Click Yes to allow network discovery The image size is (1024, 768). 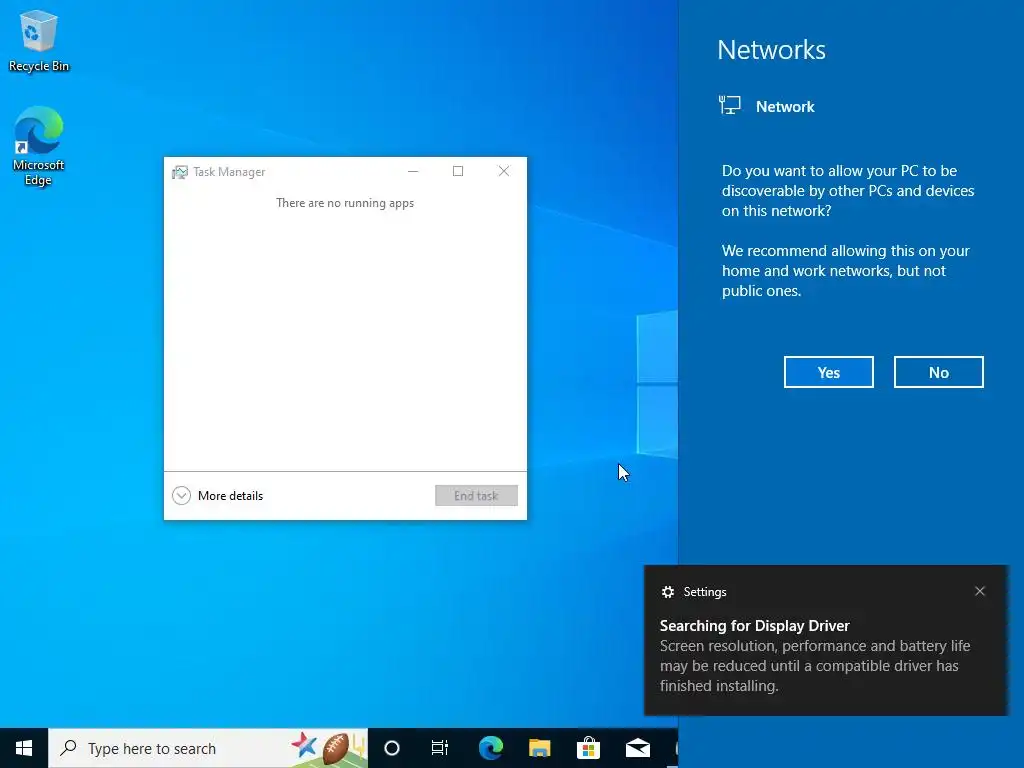point(829,372)
